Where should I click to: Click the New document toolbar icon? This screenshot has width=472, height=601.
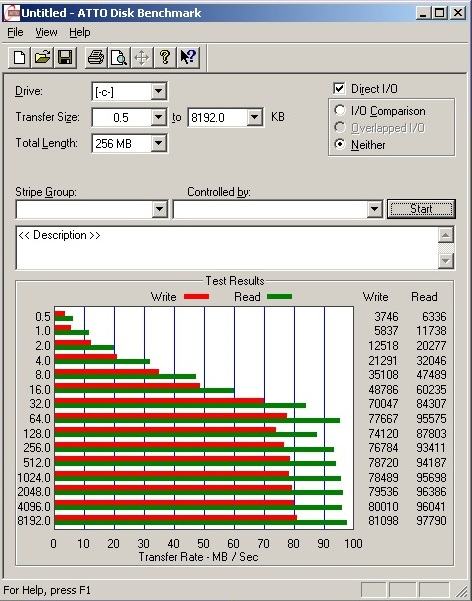pos(19,58)
